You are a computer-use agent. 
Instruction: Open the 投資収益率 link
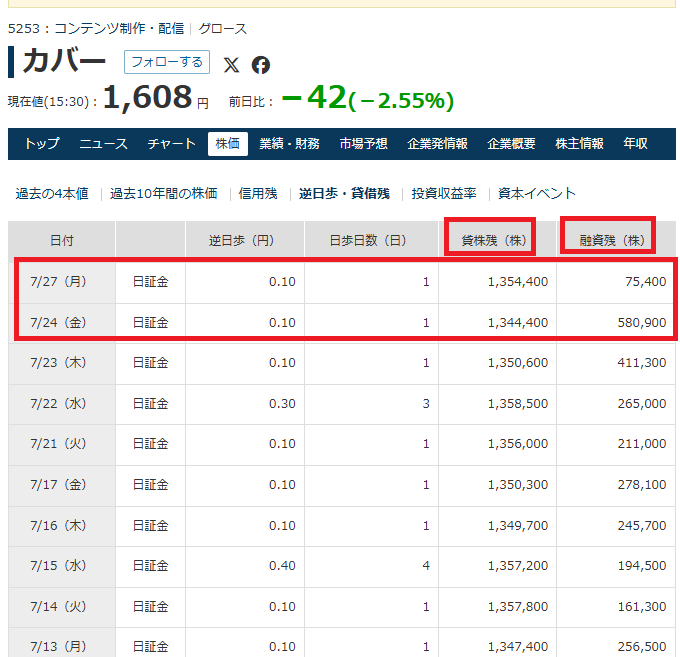point(444,193)
